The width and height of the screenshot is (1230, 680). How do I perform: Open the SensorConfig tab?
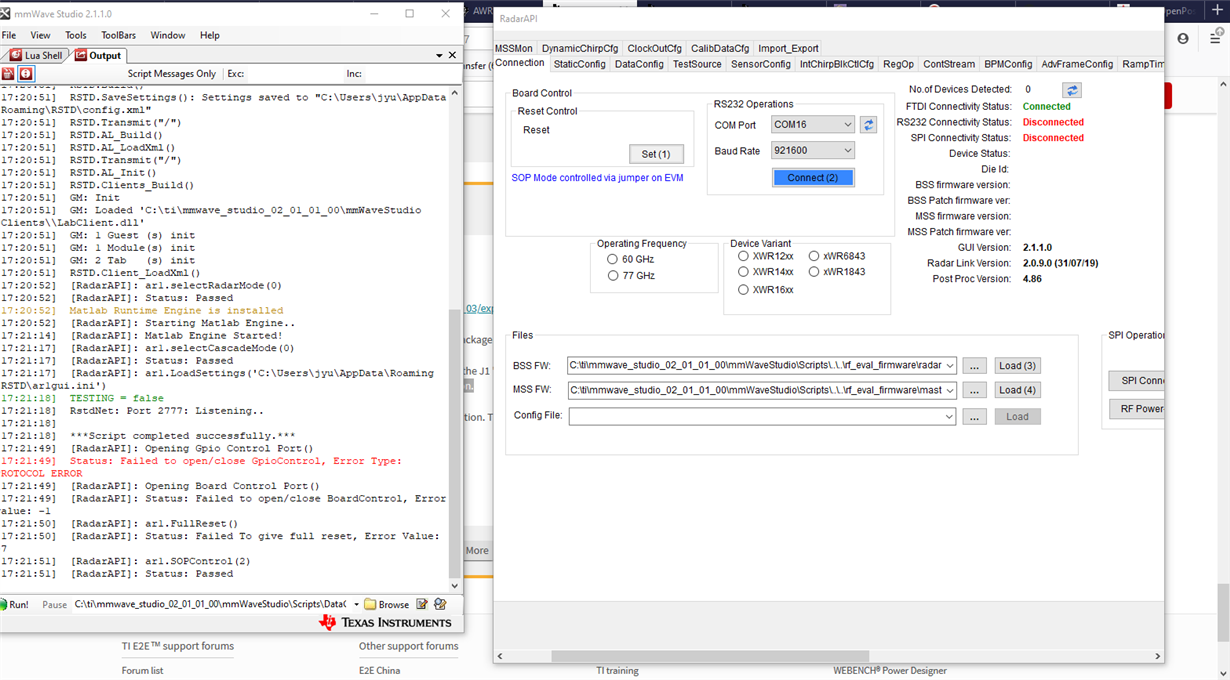[x=761, y=64]
